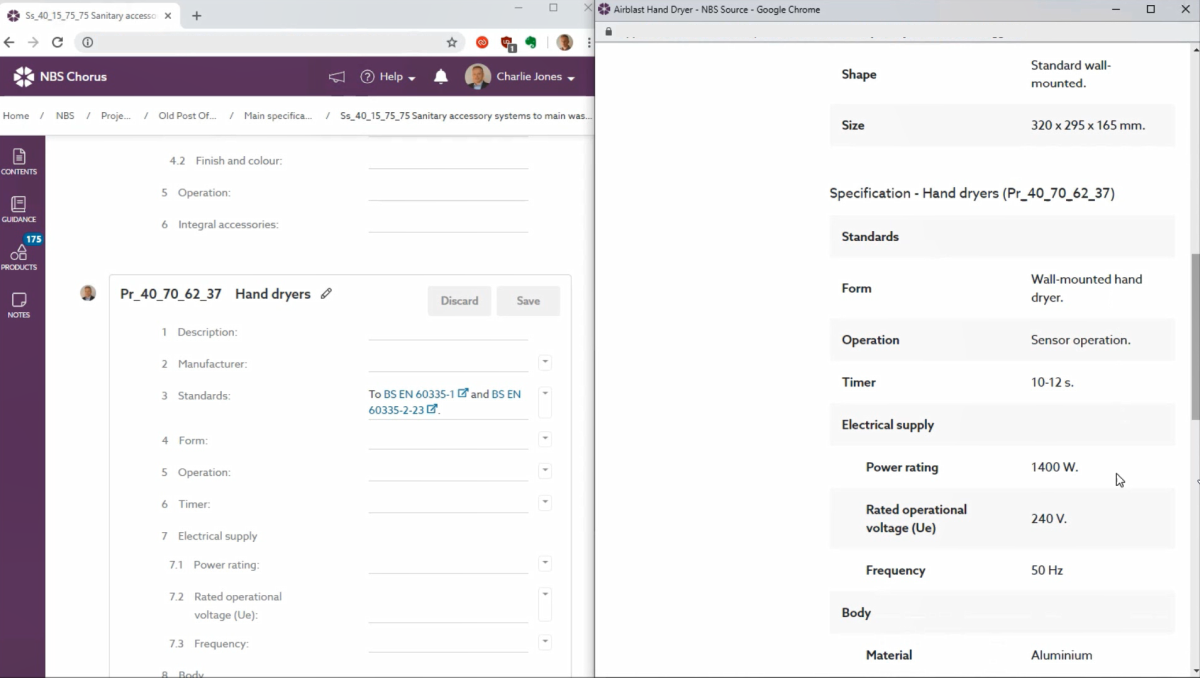Viewport: 1200px width, 678px height.
Task: Open the Guidance sidebar panel
Action: tap(19, 209)
